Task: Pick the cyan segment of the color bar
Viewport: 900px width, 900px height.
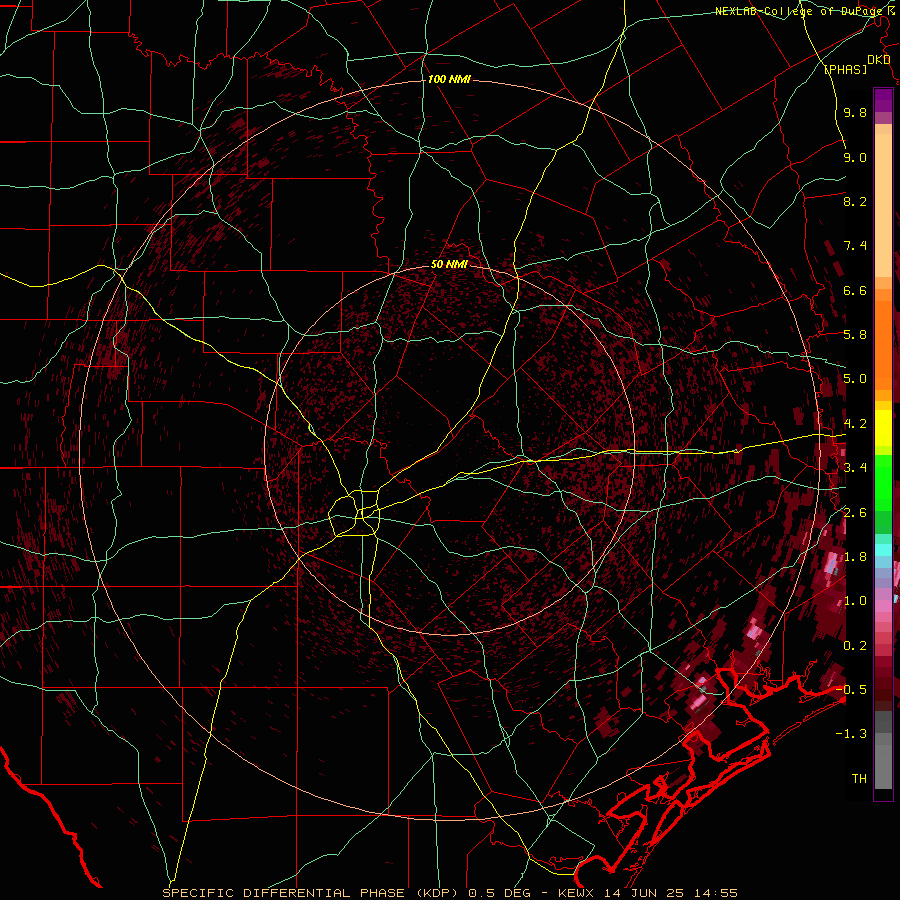Action: (x=883, y=550)
